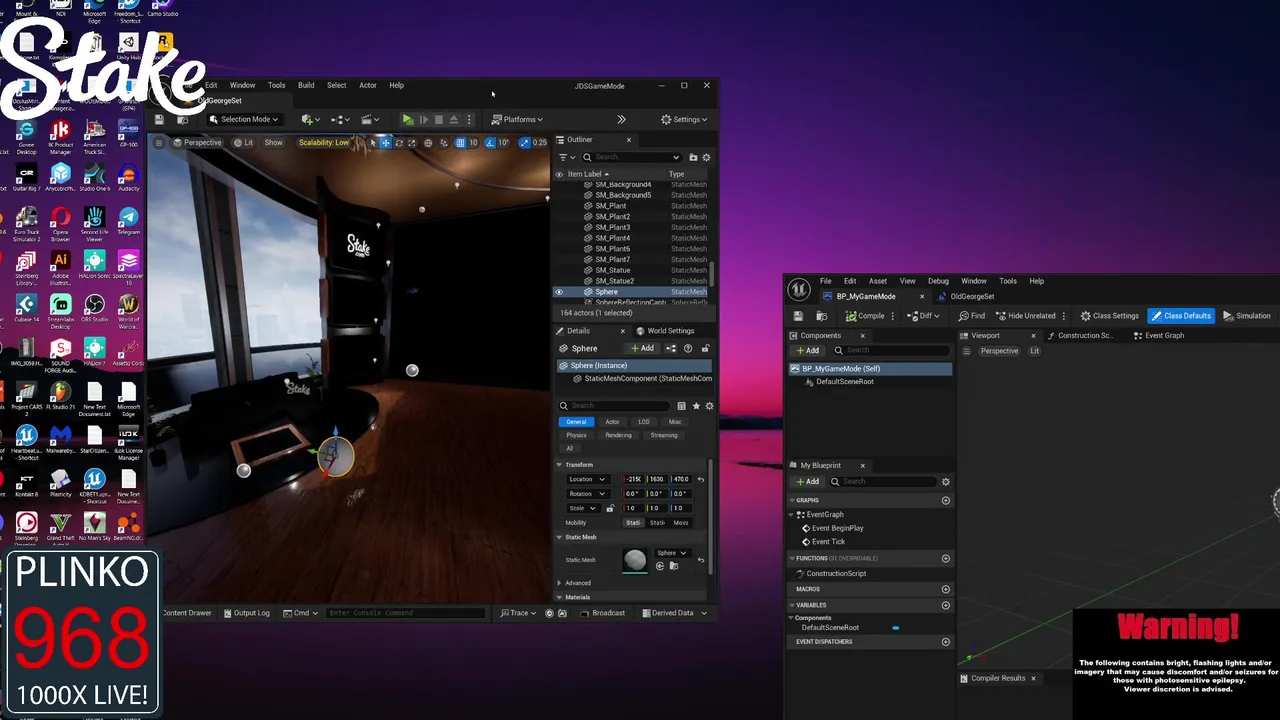Start Play in Editor with green play button

[407, 119]
